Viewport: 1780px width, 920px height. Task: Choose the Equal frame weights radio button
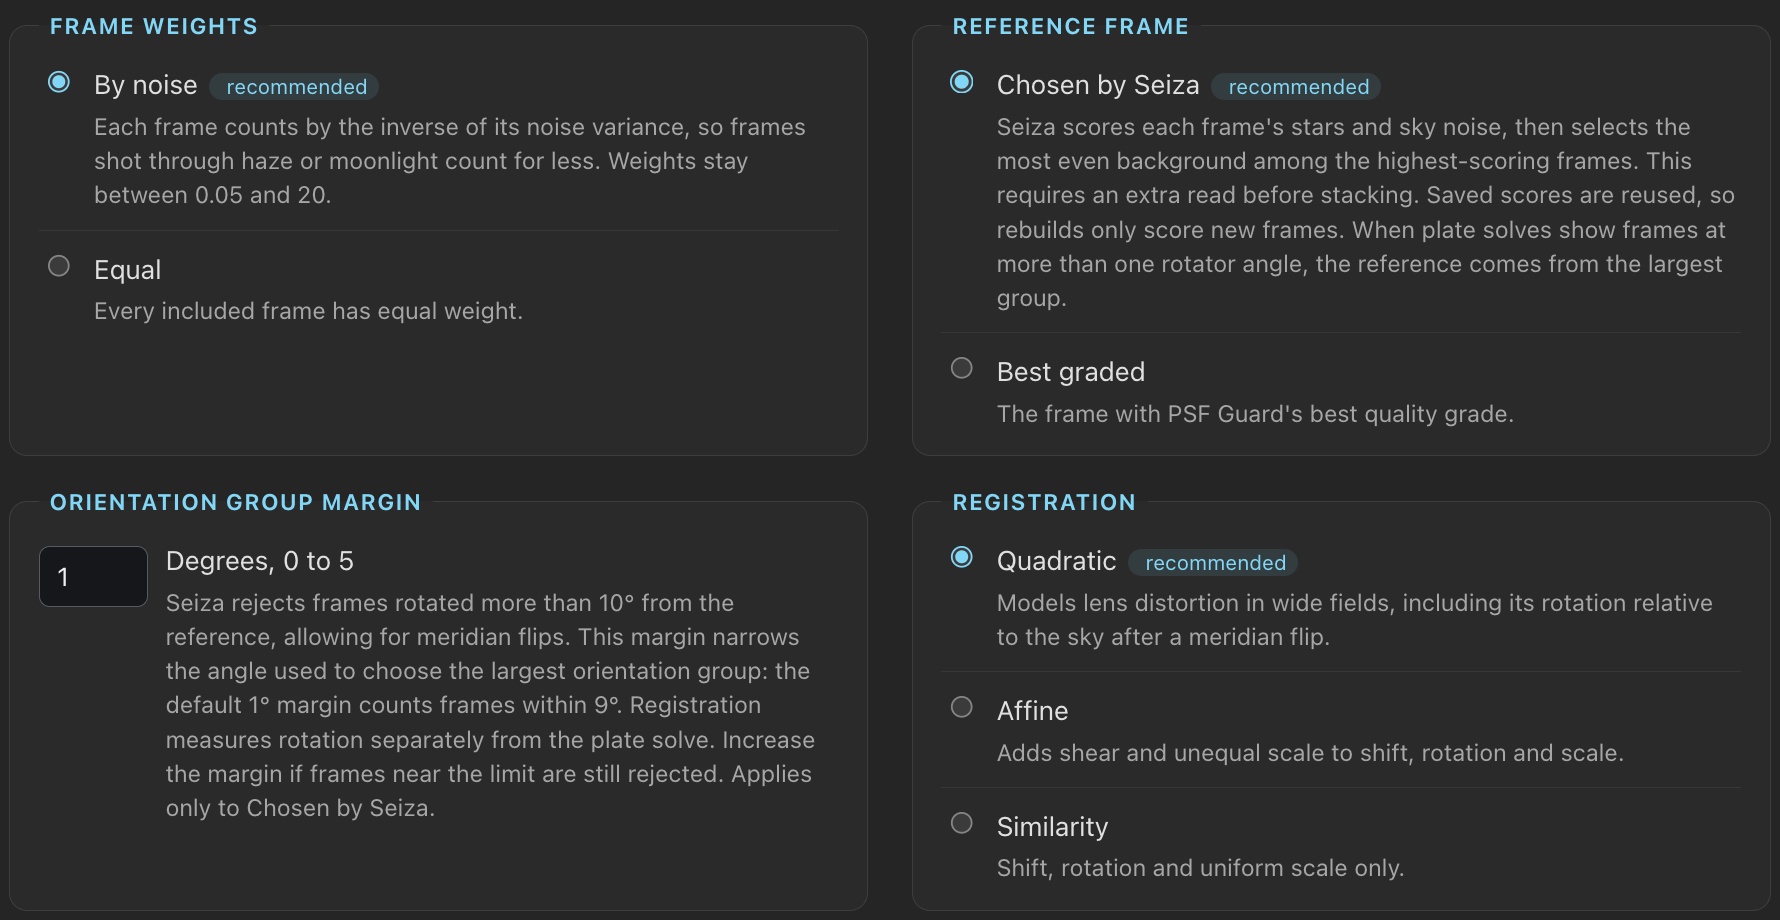click(59, 266)
